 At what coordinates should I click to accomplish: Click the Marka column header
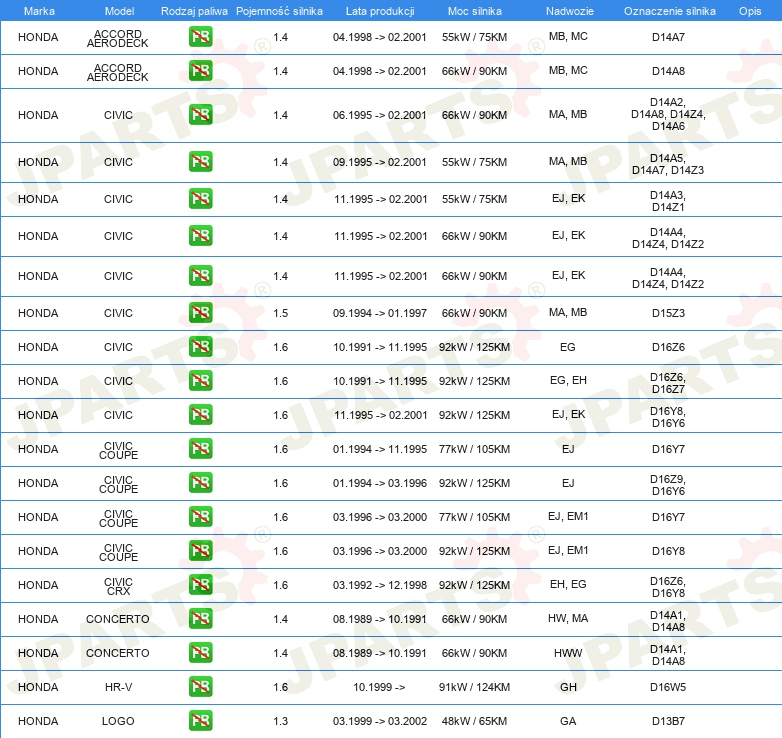click(39, 11)
